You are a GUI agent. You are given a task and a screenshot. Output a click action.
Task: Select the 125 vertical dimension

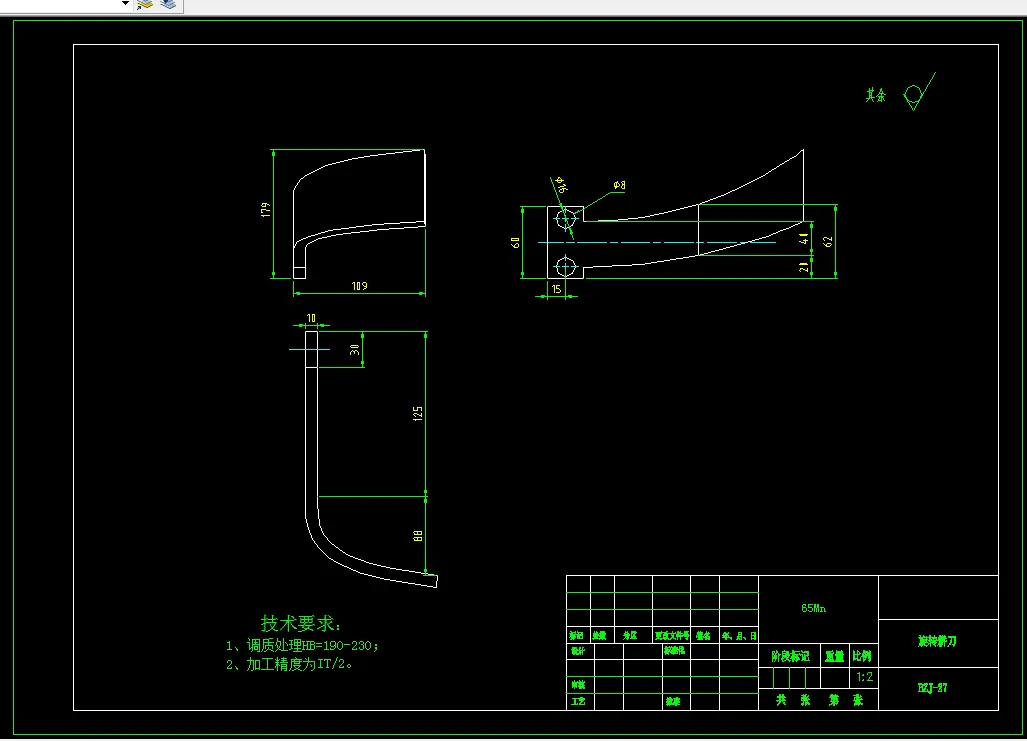pos(418,413)
